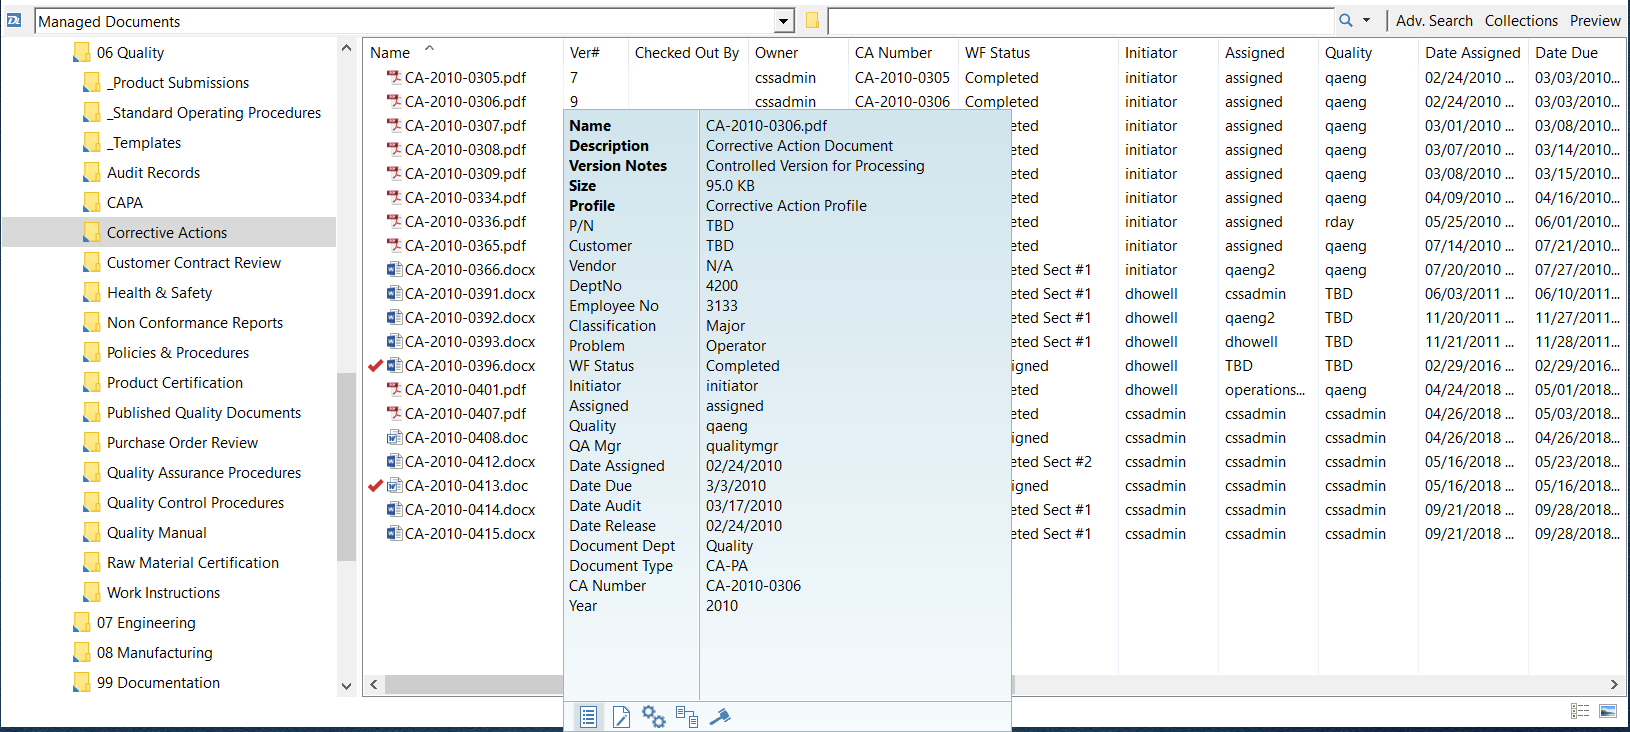Click the Preview button
The image size is (1630, 732).
coord(1594,21)
